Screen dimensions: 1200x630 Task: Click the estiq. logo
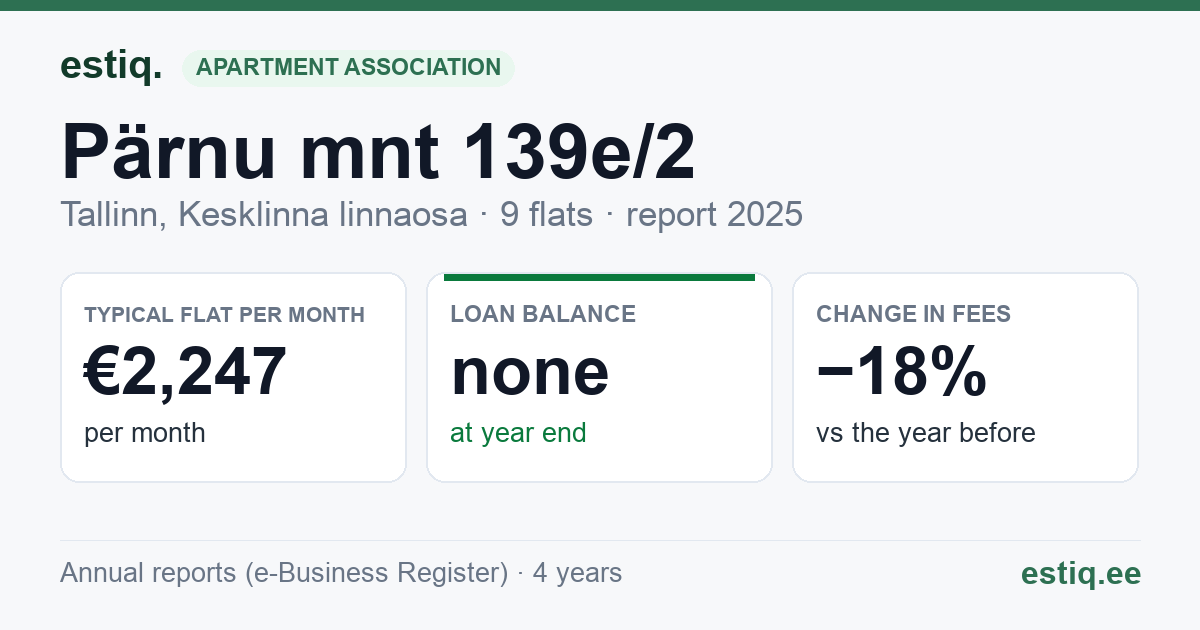click(111, 66)
